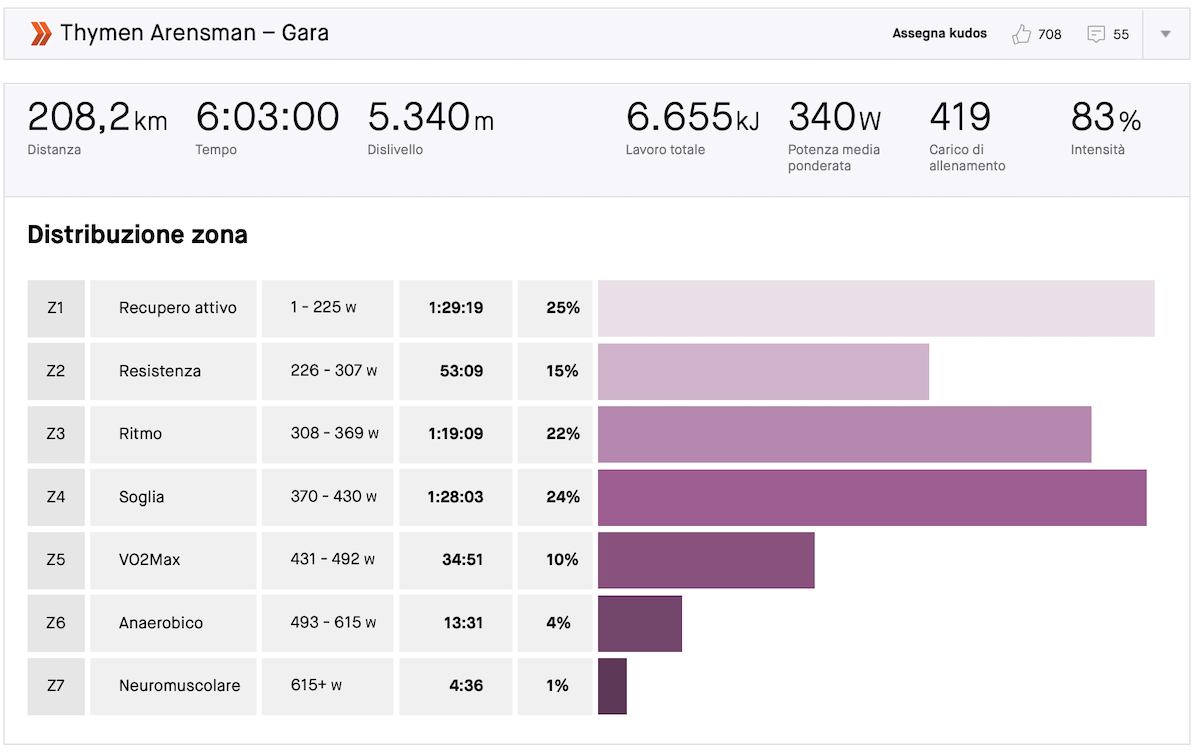Click the Z7 Neuromuscolare bar
This screenshot has height=753, width=1200.
(x=612, y=686)
